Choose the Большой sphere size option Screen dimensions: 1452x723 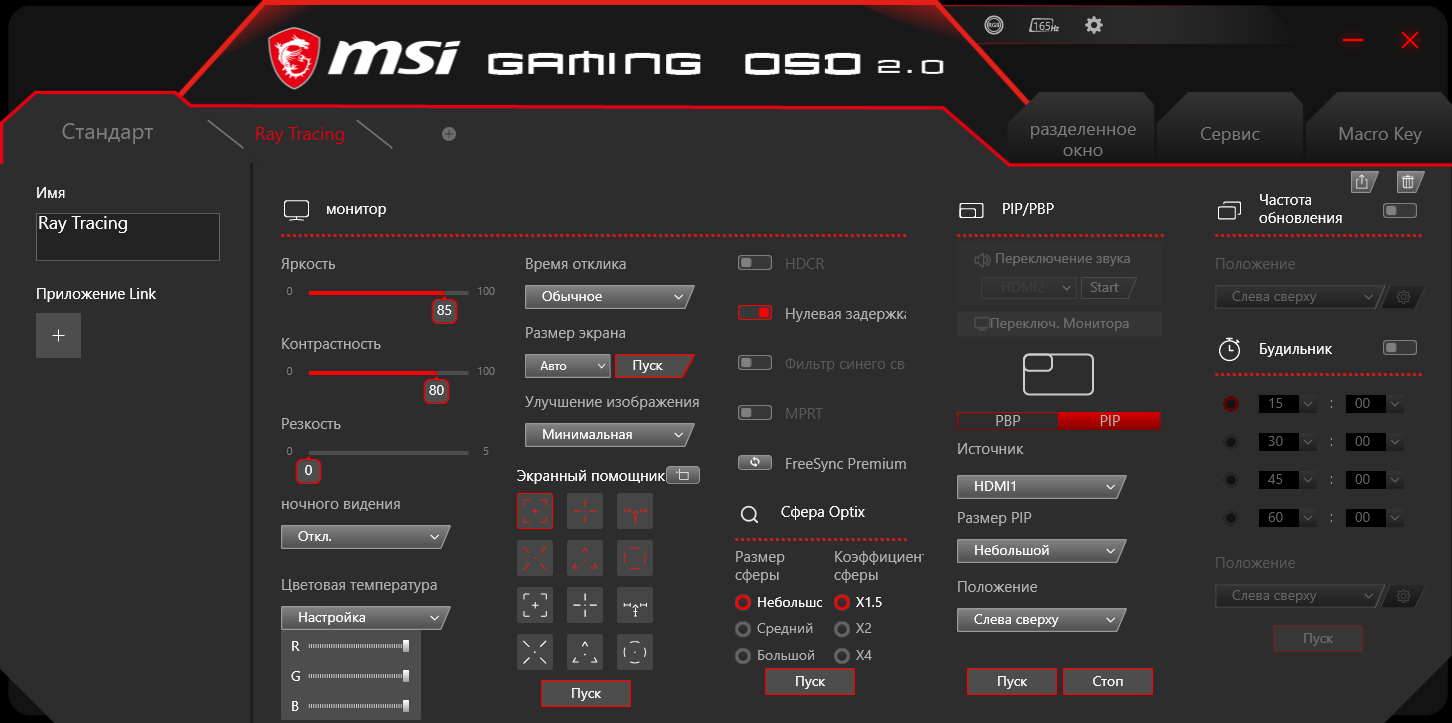coord(743,656)
